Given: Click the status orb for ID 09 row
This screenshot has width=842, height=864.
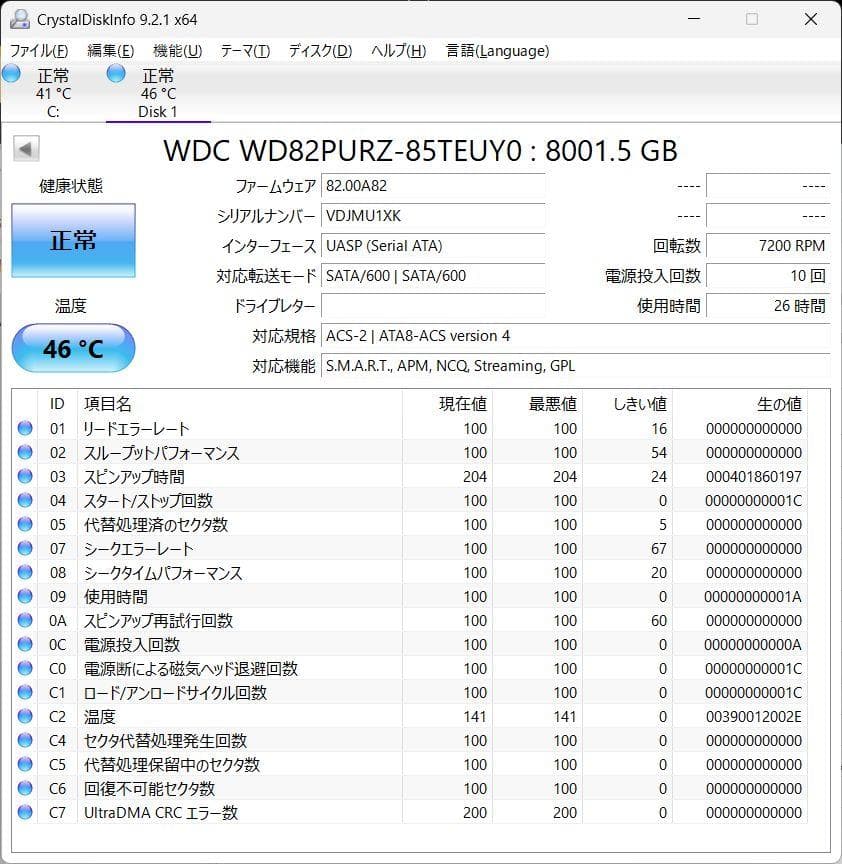Looking at the screenshot, I should coord(25,596).
